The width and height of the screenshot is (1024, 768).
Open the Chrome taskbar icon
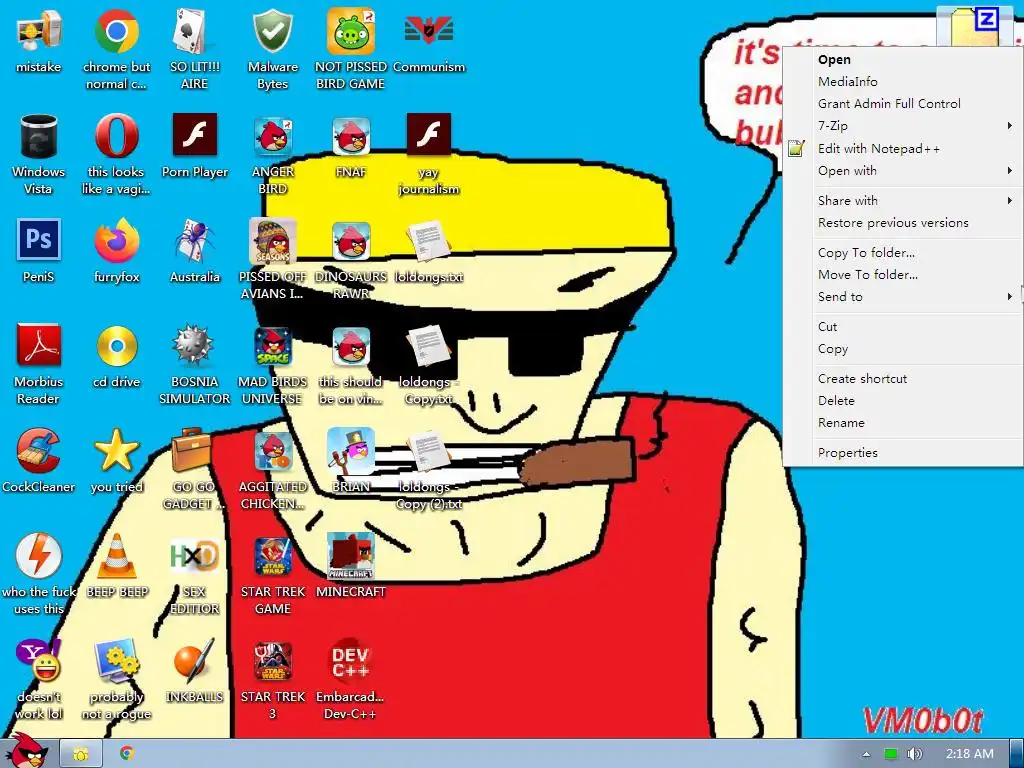[x=127, y=754]
